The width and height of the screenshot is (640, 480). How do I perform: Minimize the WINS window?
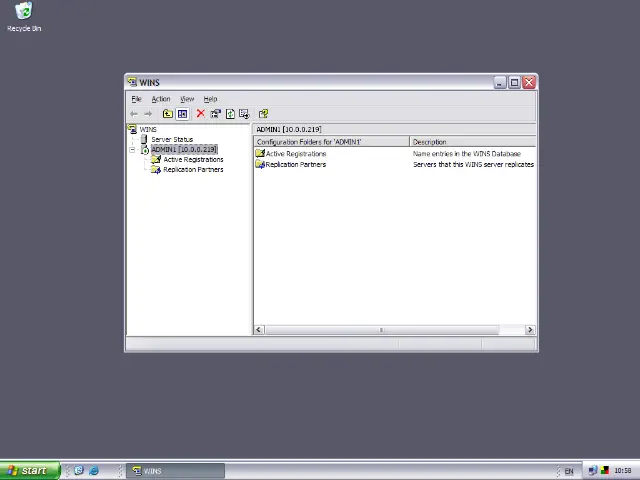pyautogui.click(x=500, y=82)
